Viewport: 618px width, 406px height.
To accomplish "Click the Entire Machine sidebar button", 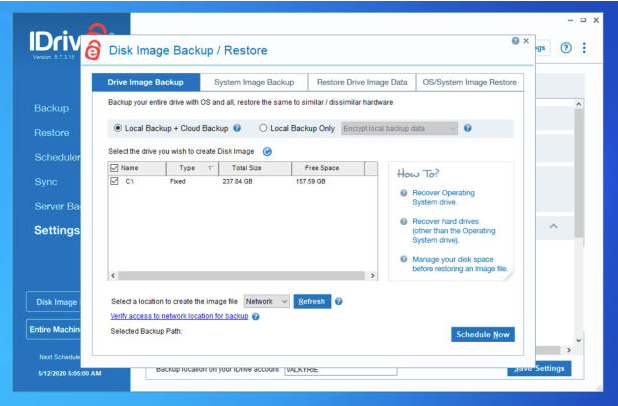I will pyautogui.click(x=54, y=329).
